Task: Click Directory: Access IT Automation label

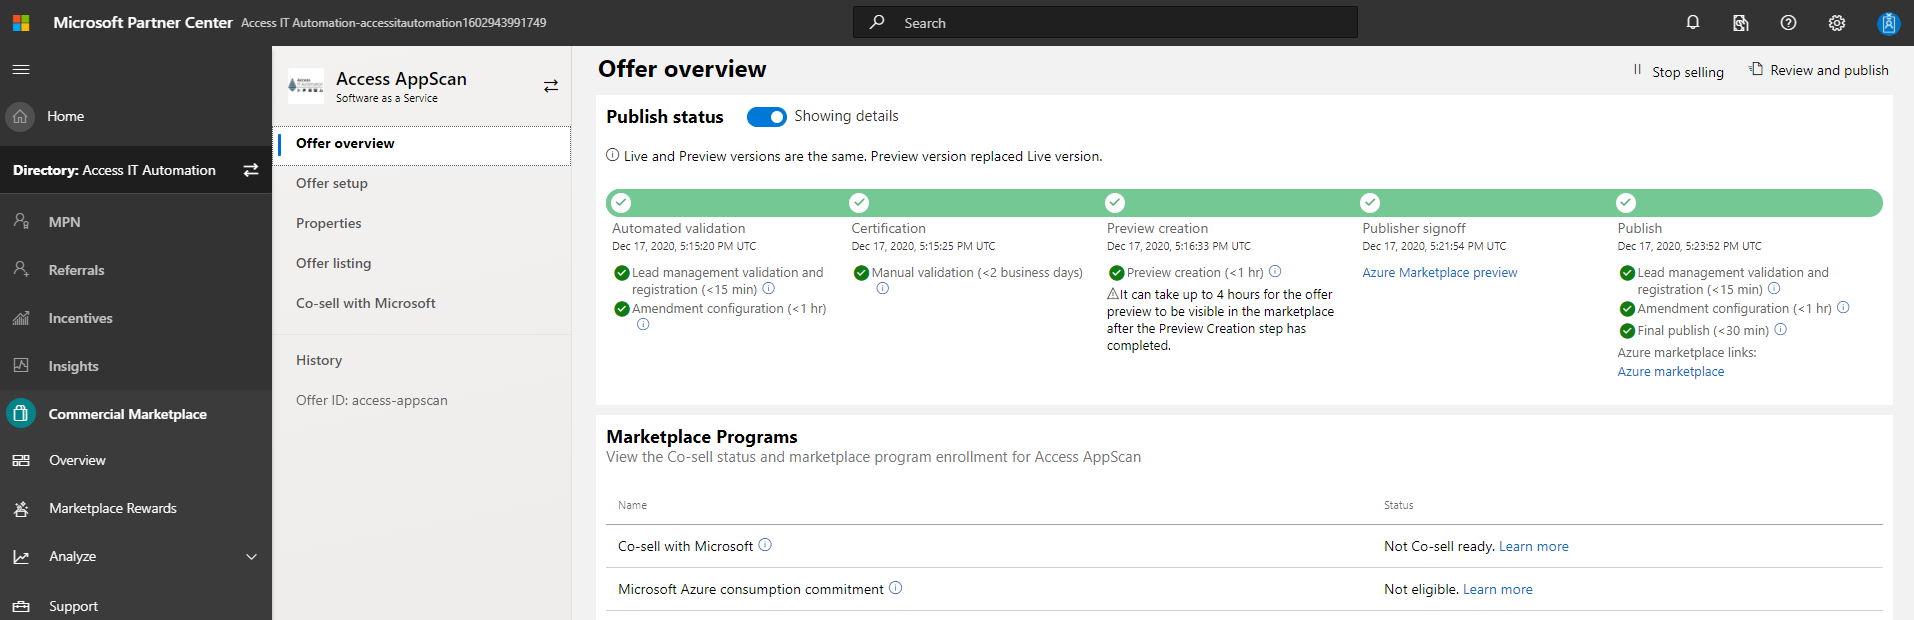Action: tap(114, 170)
